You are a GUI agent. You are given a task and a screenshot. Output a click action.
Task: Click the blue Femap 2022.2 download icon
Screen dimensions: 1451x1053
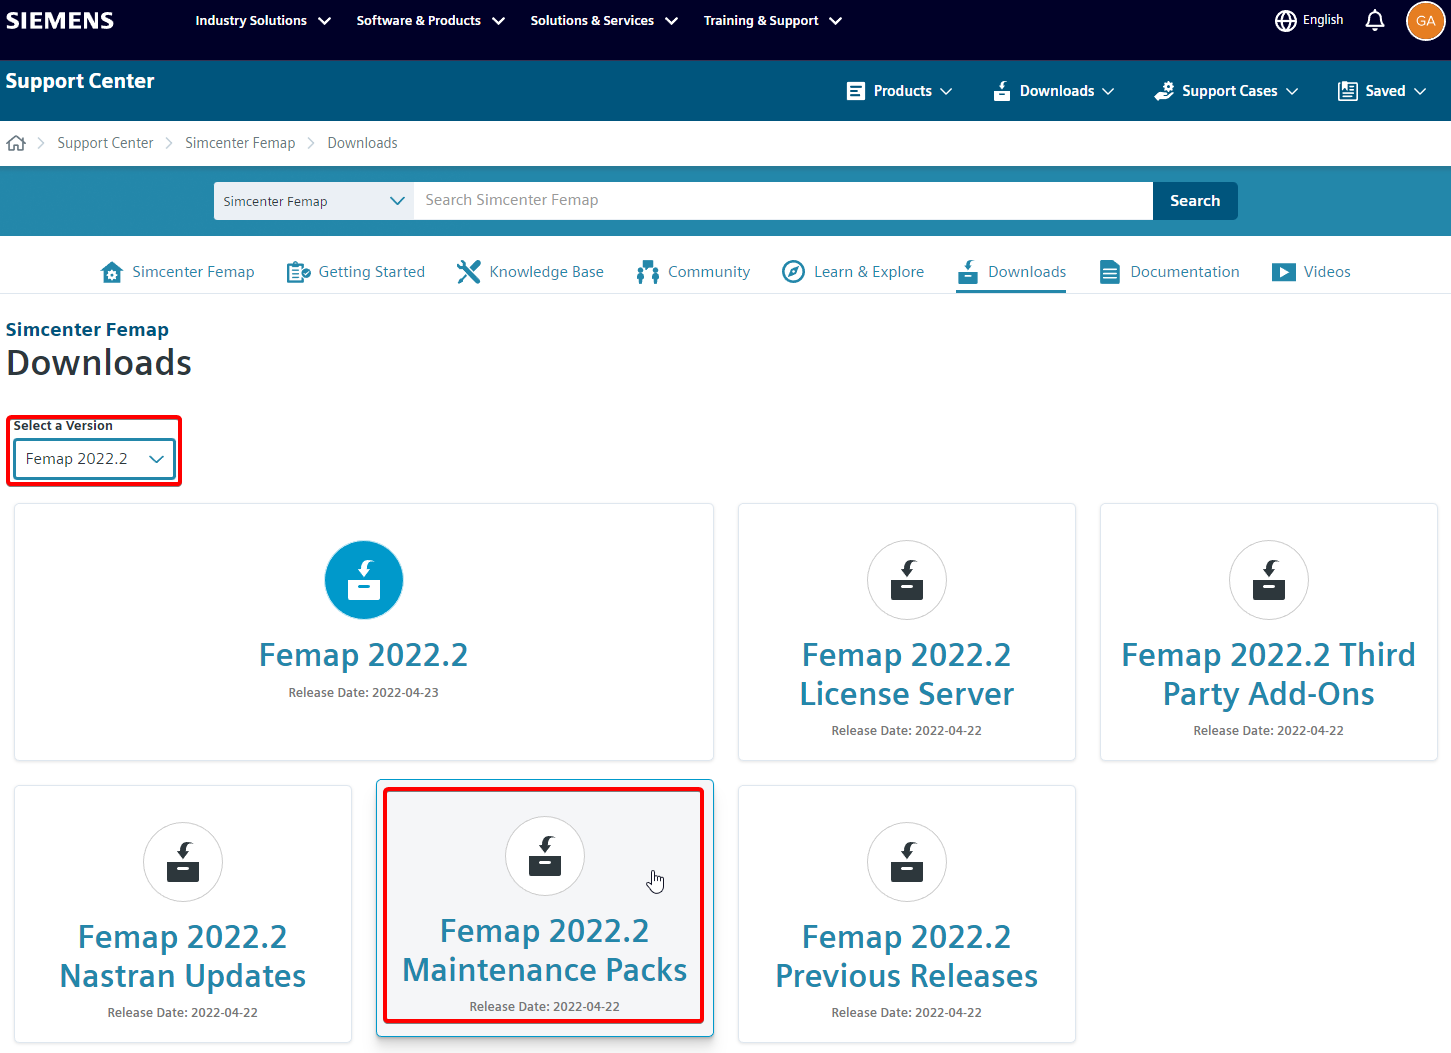[364, 580]
